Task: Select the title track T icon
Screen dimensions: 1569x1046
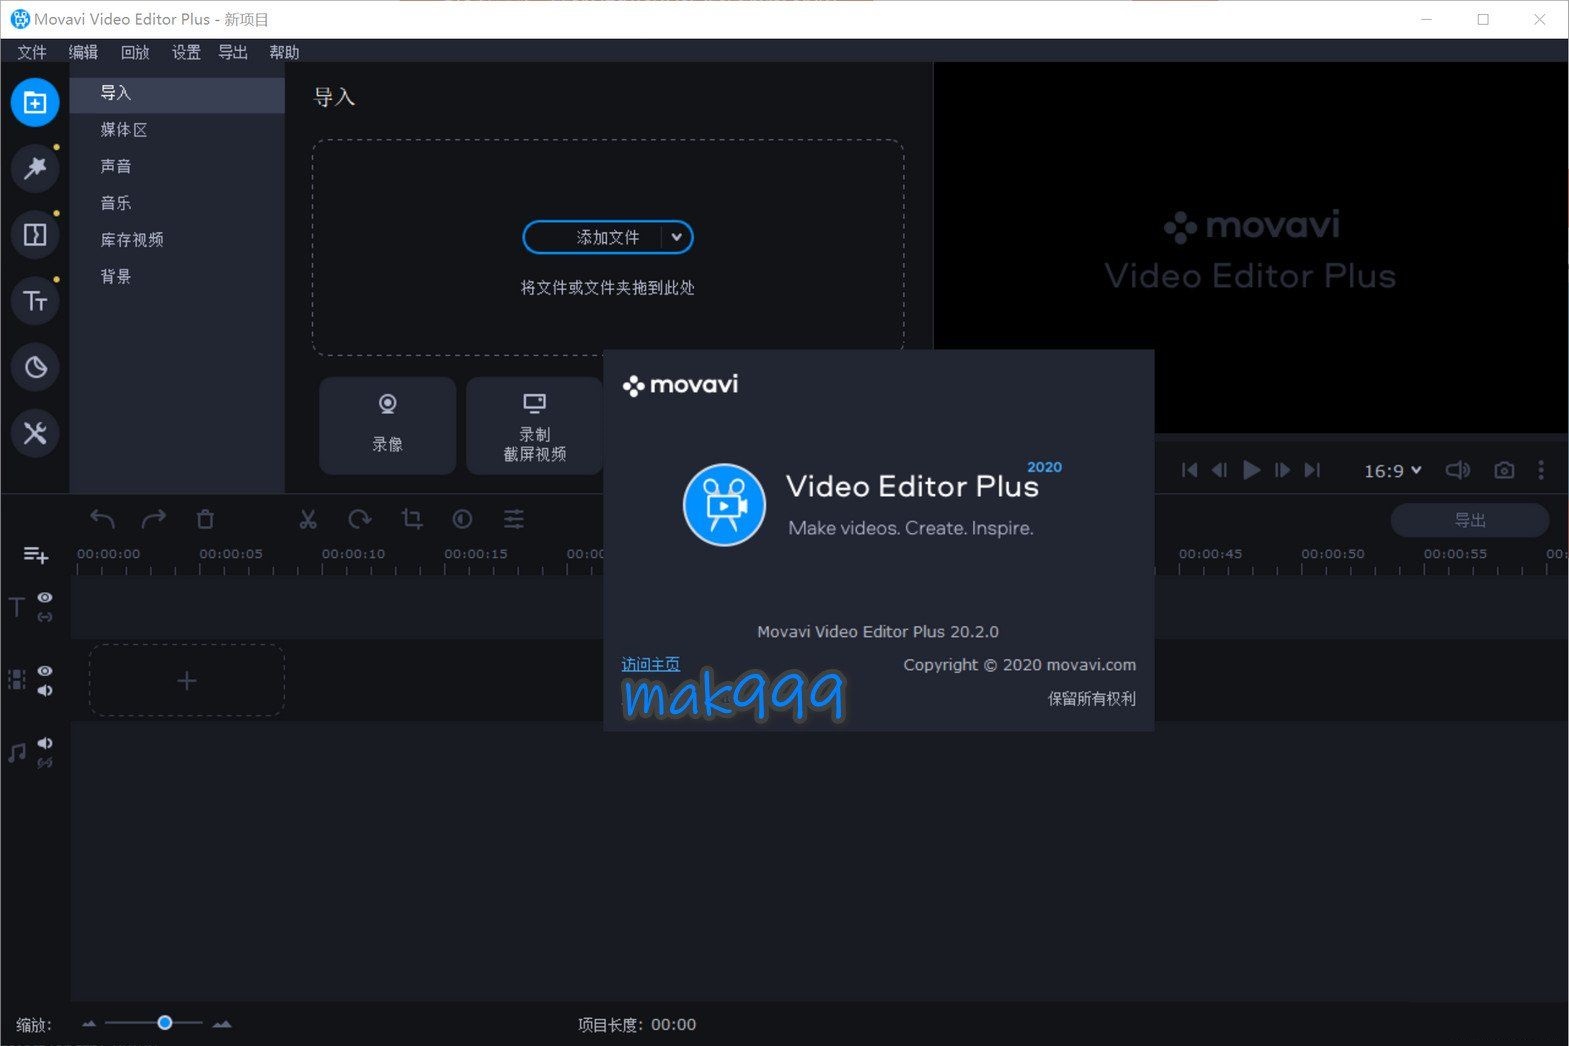Action: click(x=16, y=607)
